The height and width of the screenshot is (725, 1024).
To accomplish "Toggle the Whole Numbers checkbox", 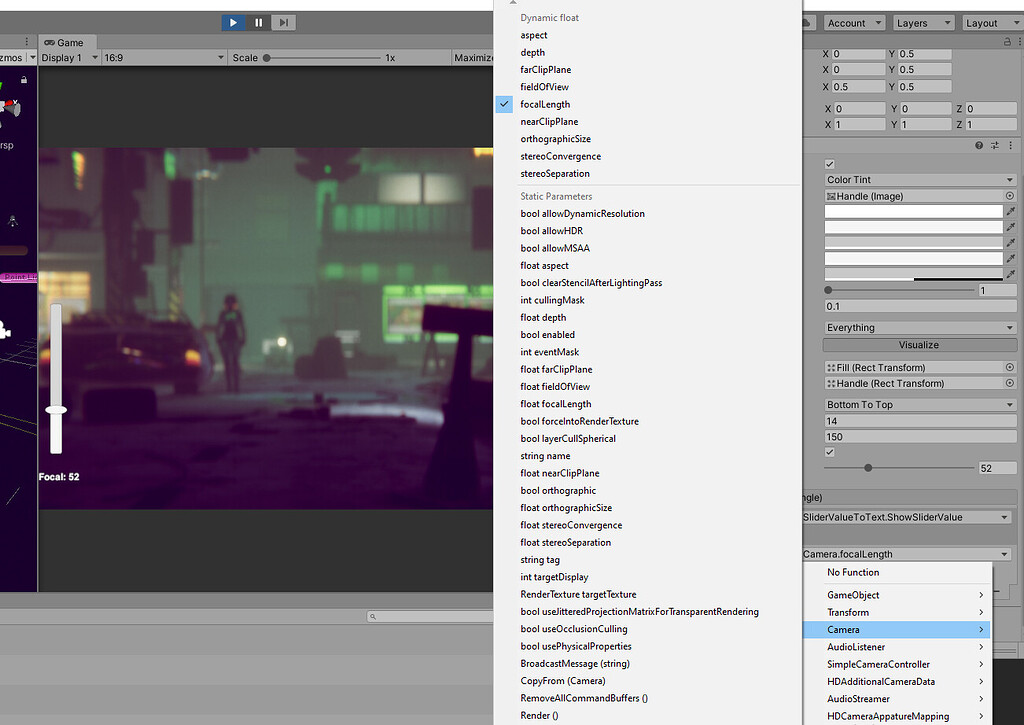I will pos(829,452).
